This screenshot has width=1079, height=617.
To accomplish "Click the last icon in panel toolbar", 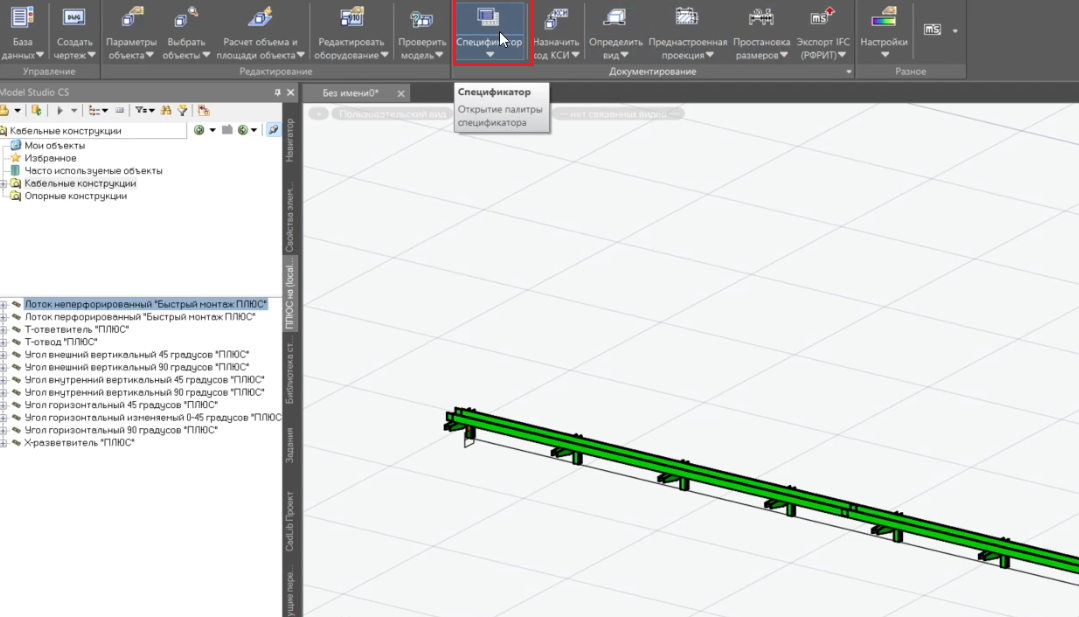I will tap(203, 110).
